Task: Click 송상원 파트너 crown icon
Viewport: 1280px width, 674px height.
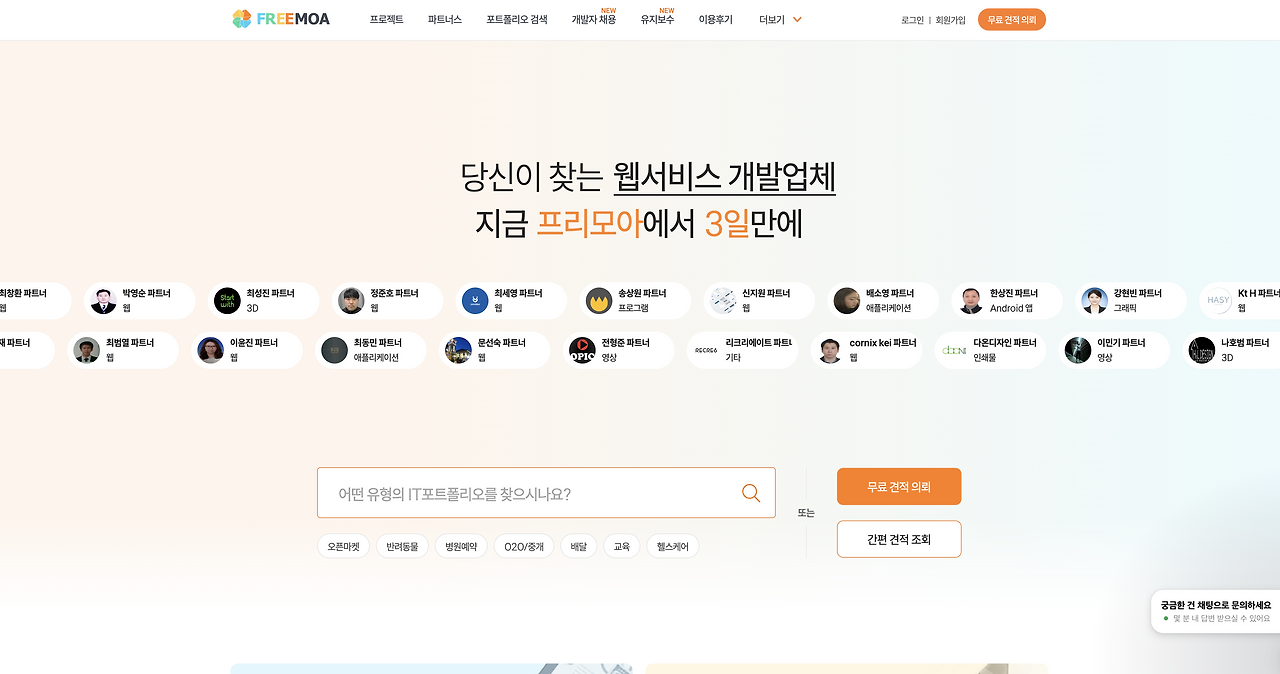Action: 598,300
